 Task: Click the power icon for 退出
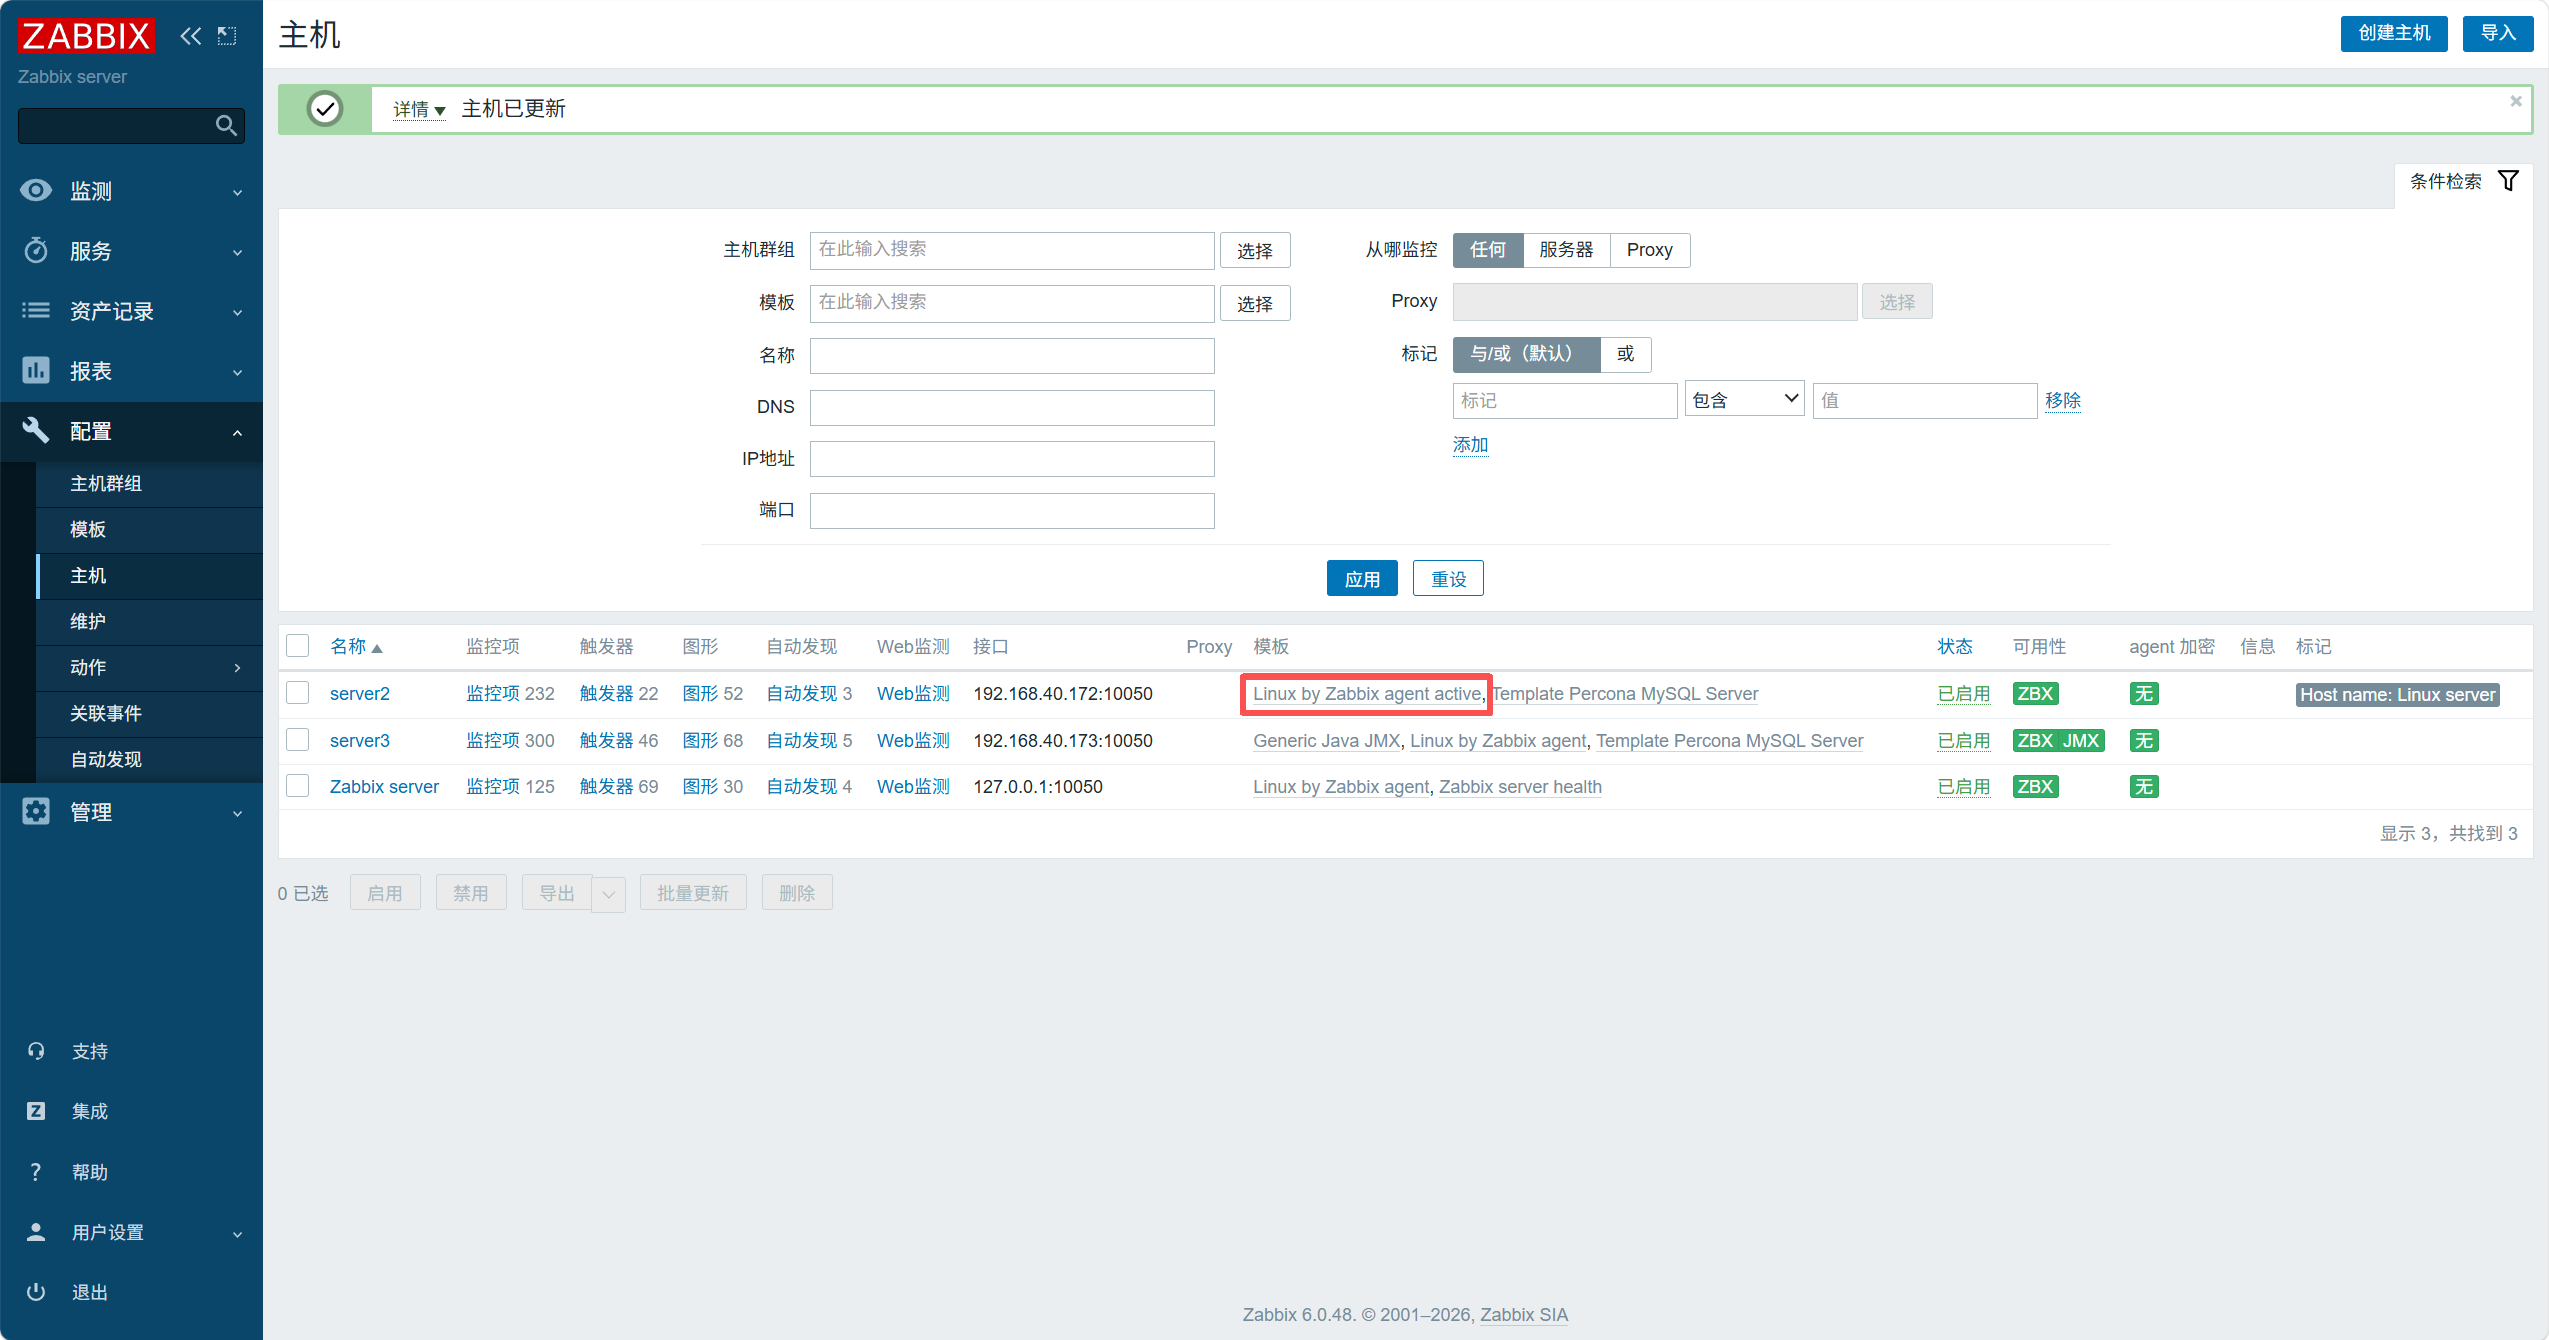[x=36, y=1292]
